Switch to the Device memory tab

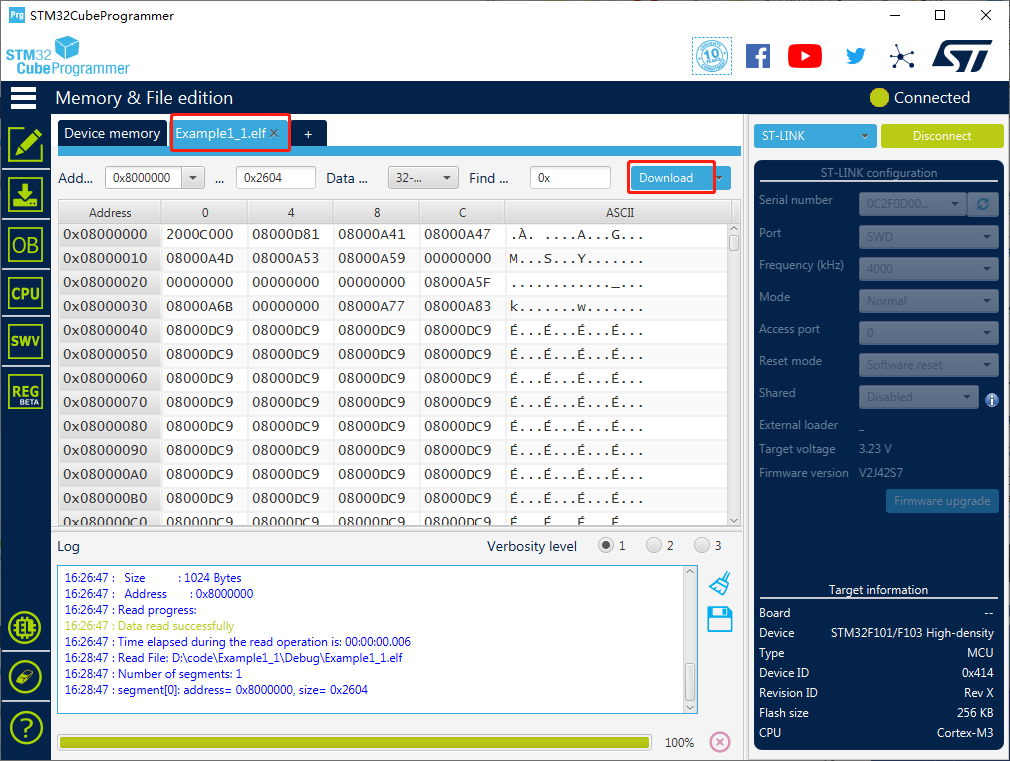[112, 133]
